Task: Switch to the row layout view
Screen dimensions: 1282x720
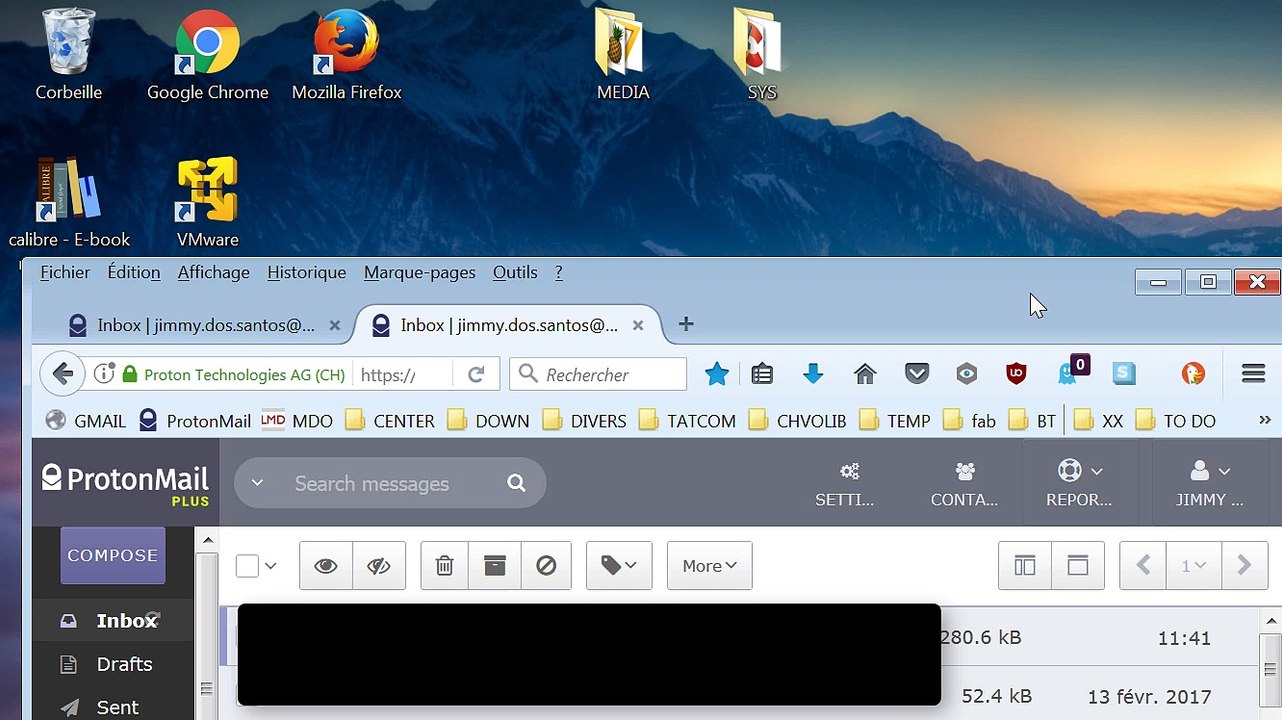Action: click(x=1078, y=566)
